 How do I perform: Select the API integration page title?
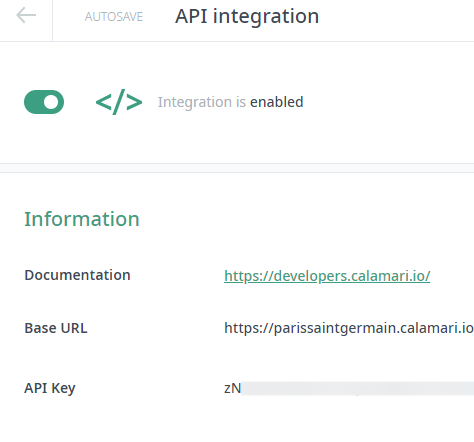(x=247, y=16)
